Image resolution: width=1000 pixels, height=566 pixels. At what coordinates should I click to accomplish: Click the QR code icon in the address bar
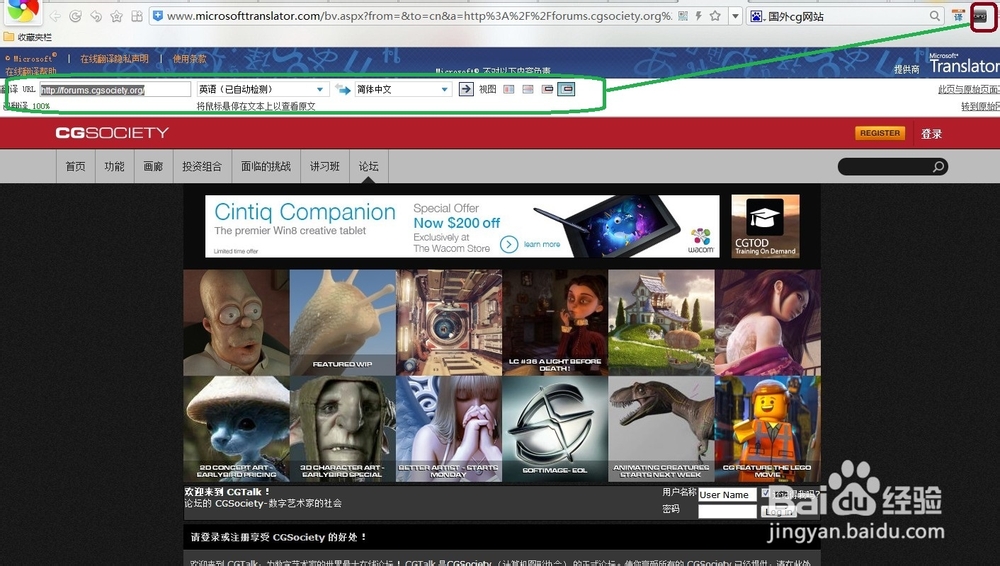click(x=683, y=15)
